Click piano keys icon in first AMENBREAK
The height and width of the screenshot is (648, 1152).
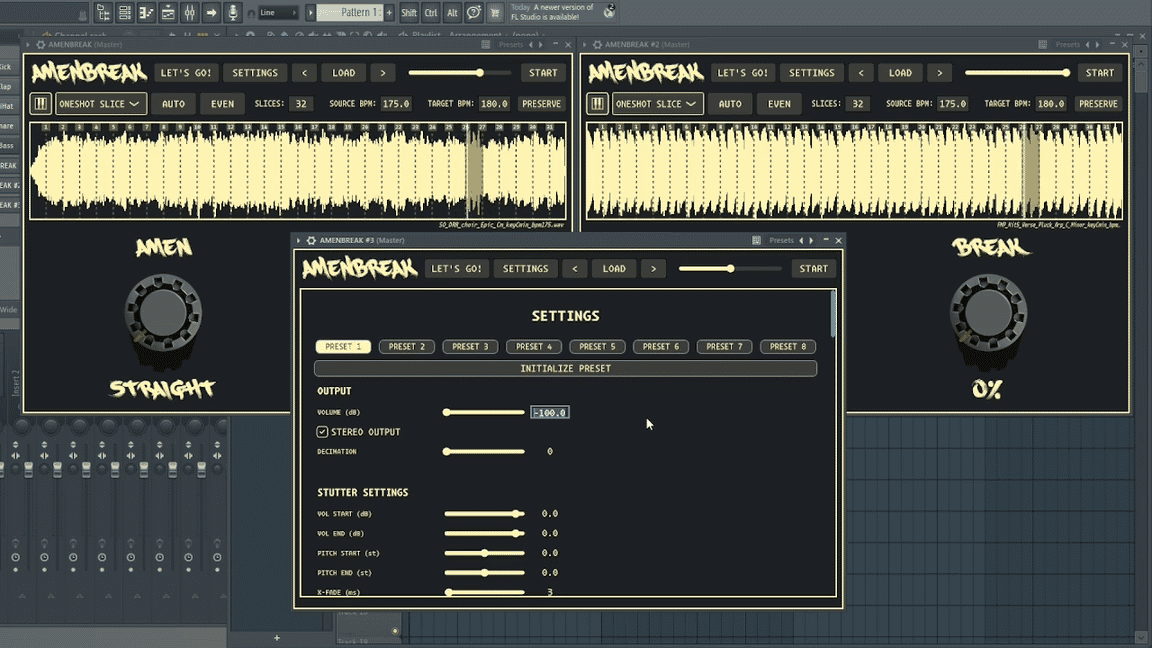(40, 104)
